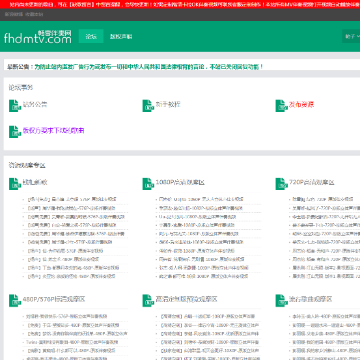The image size is (360, 360).
Task: Open the 站务公告 forum link
Action: [x=35, y=104]
